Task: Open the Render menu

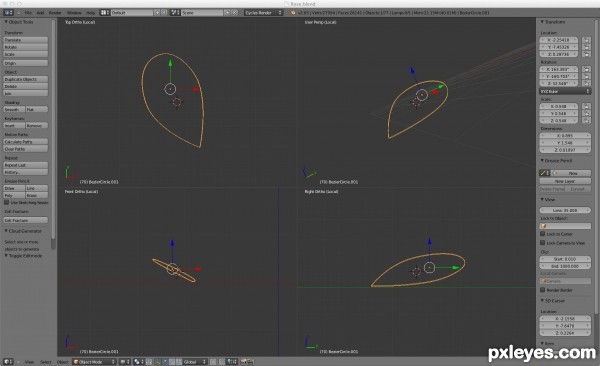Action: point(55,13)
